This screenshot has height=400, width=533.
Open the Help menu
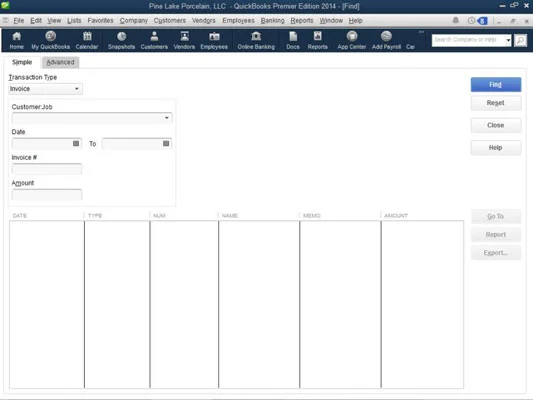(x=355, y=20)
